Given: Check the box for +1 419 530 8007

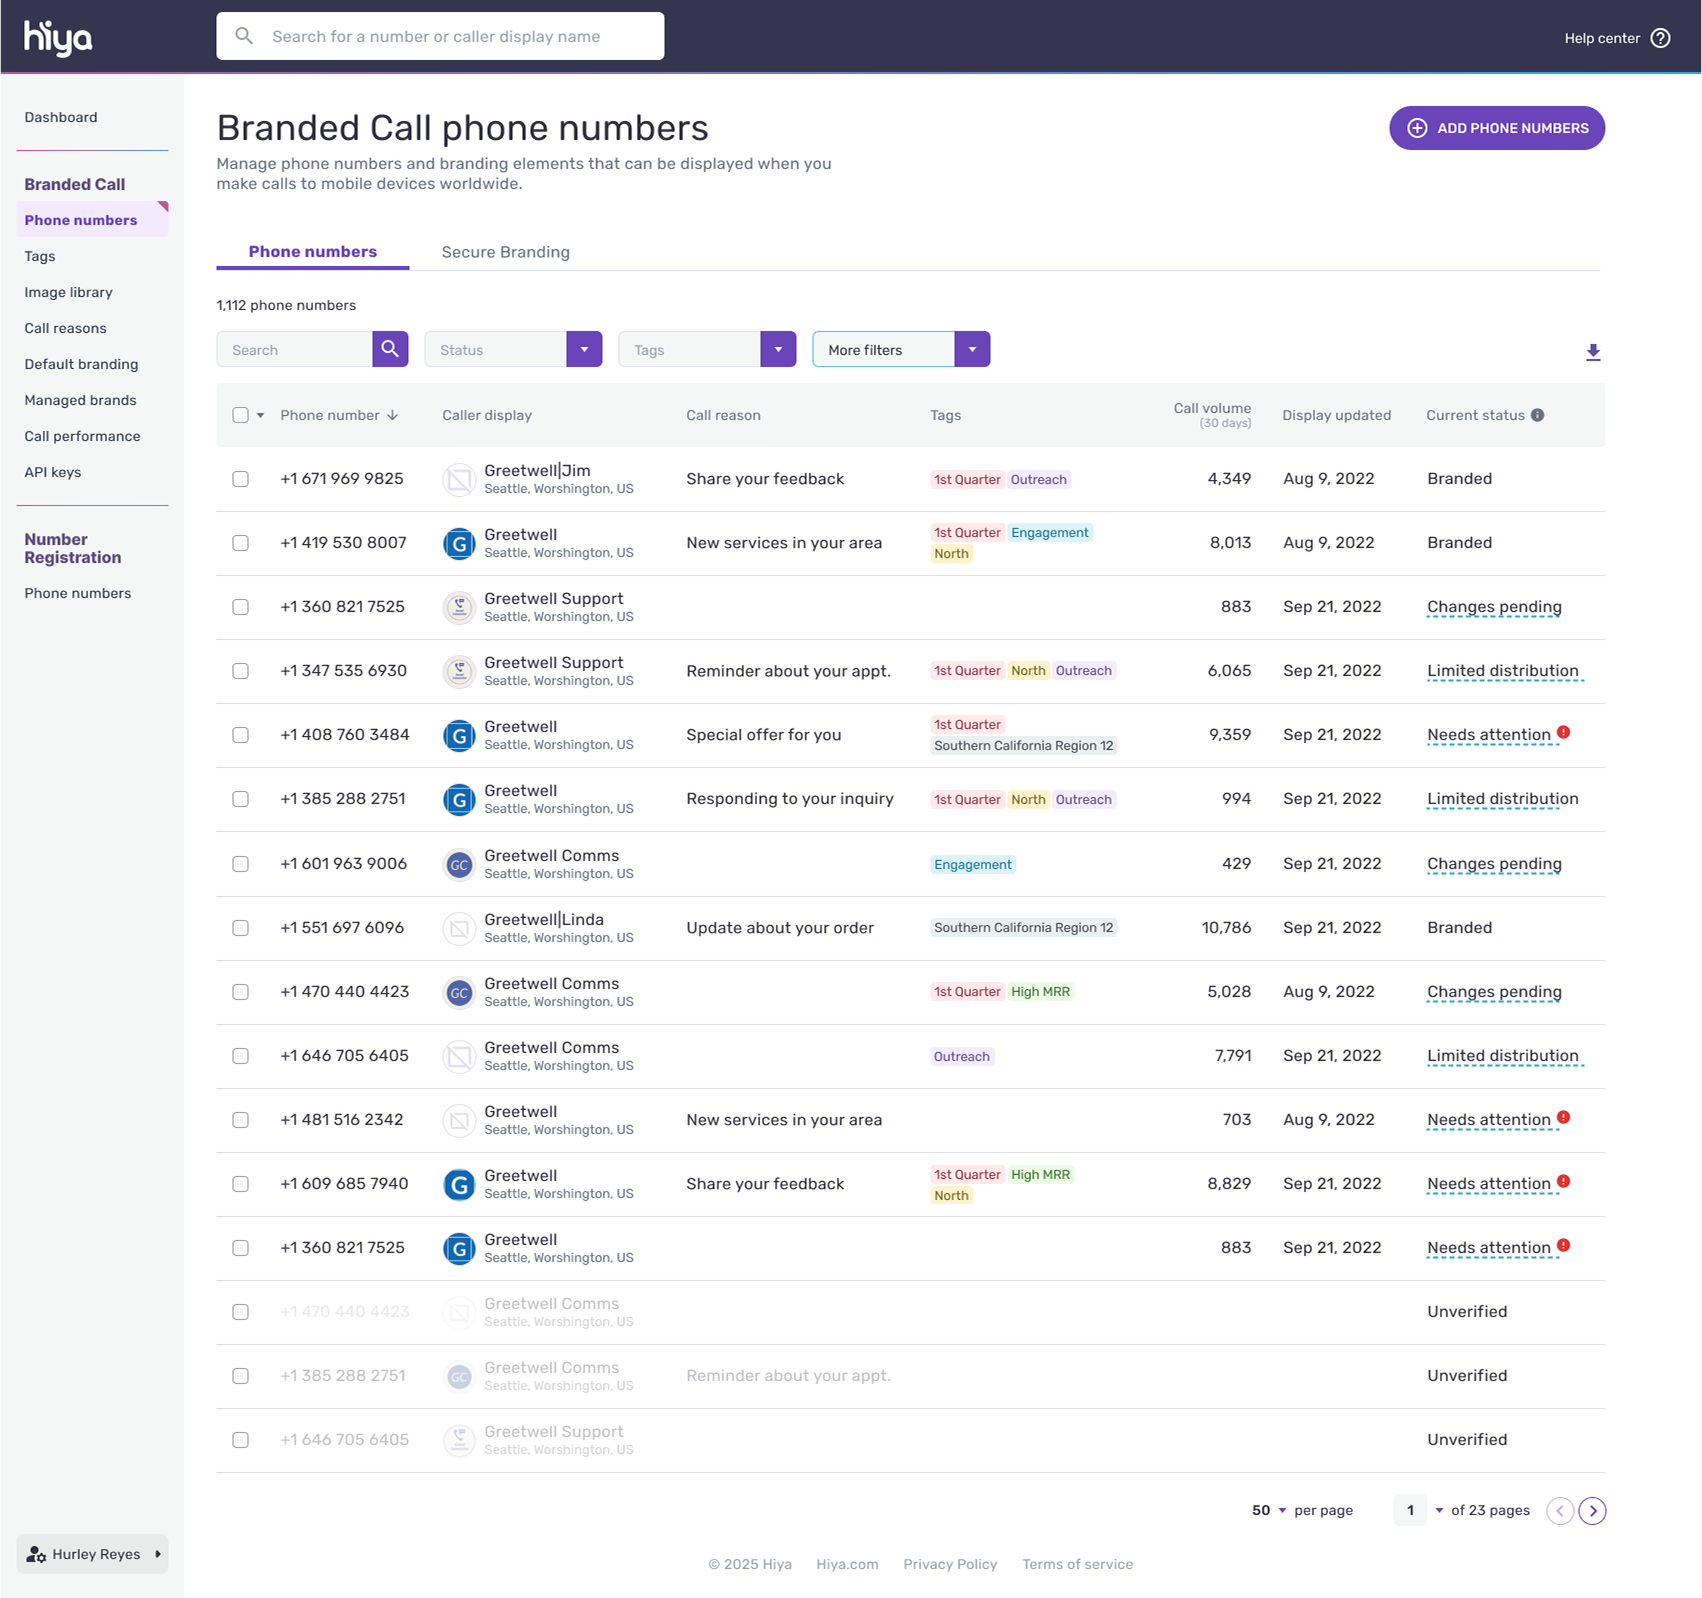Looking at the screenshot, I should (240, 543).
